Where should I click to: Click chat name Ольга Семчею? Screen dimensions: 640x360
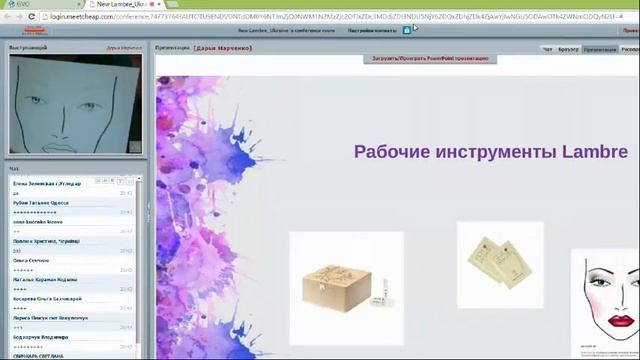[x=31, y=260]
